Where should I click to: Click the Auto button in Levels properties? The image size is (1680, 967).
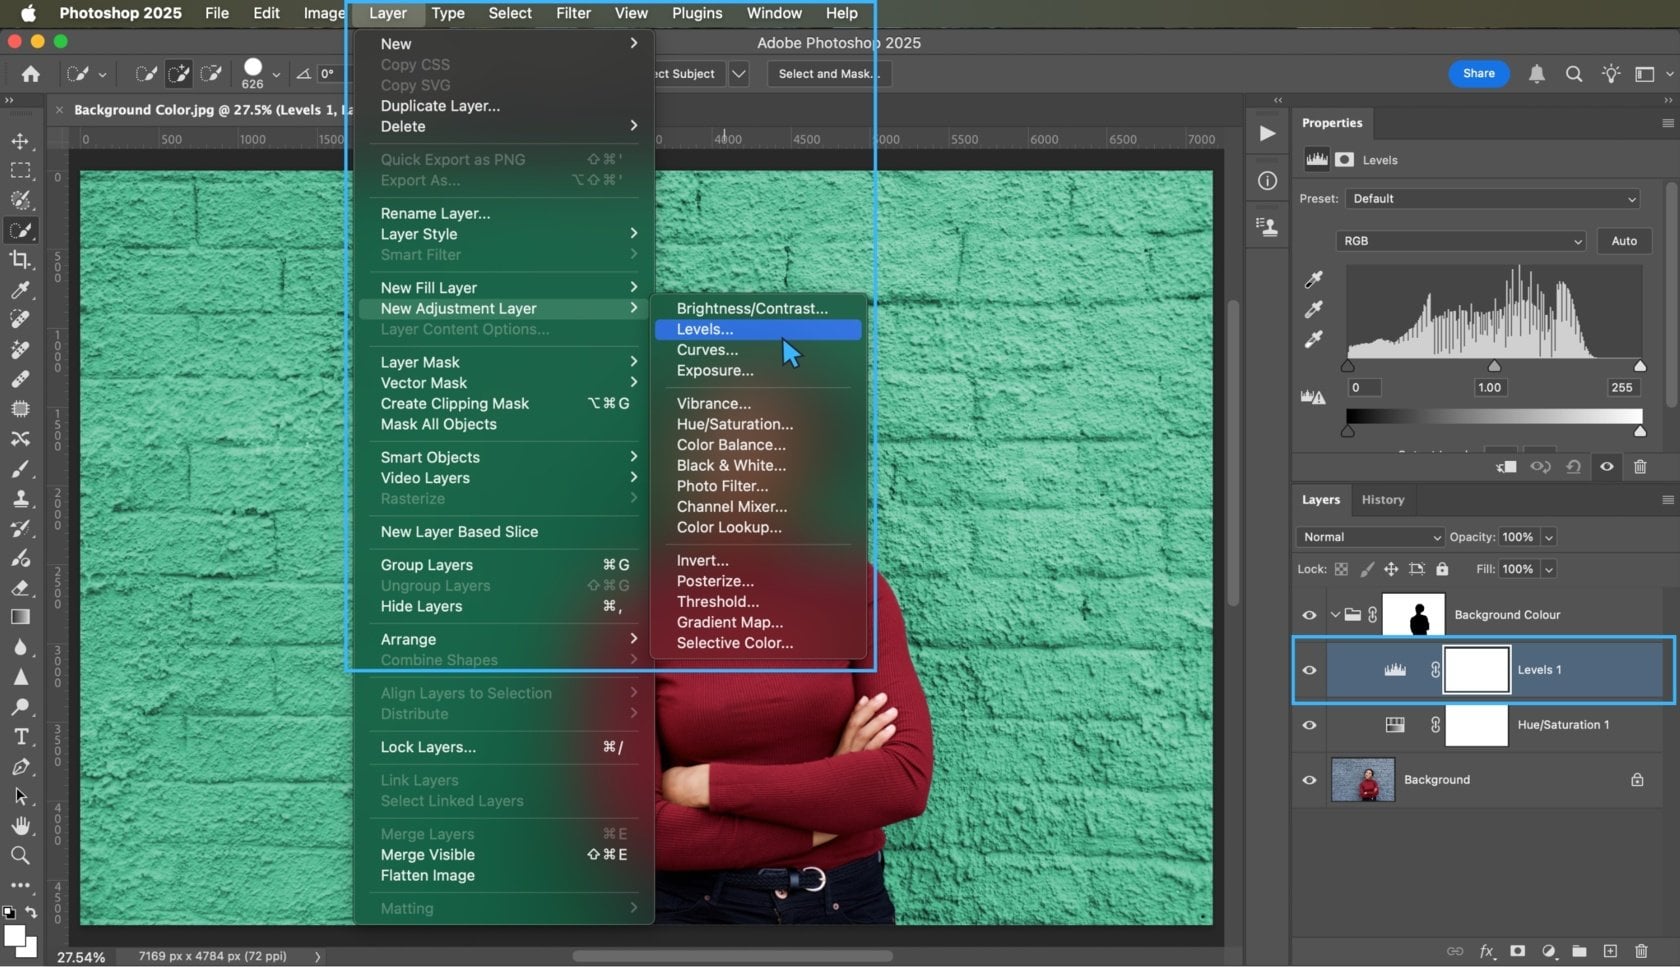tap(1623, 241)
